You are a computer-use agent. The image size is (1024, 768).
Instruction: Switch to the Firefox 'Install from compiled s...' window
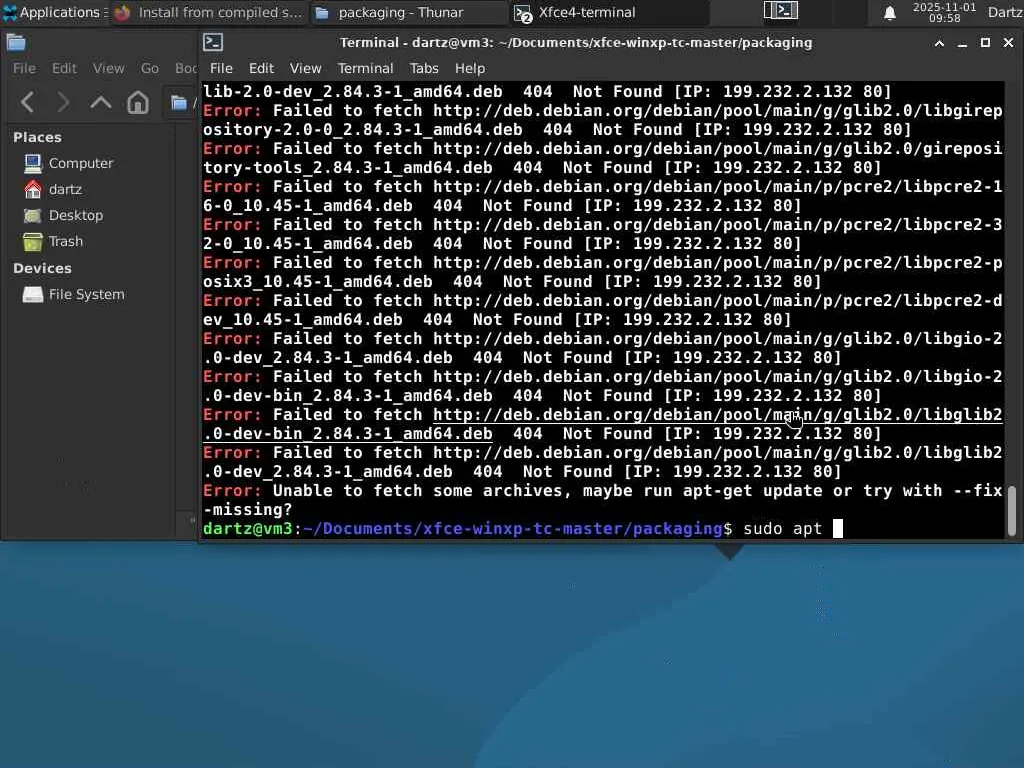(x=209, y=12)
